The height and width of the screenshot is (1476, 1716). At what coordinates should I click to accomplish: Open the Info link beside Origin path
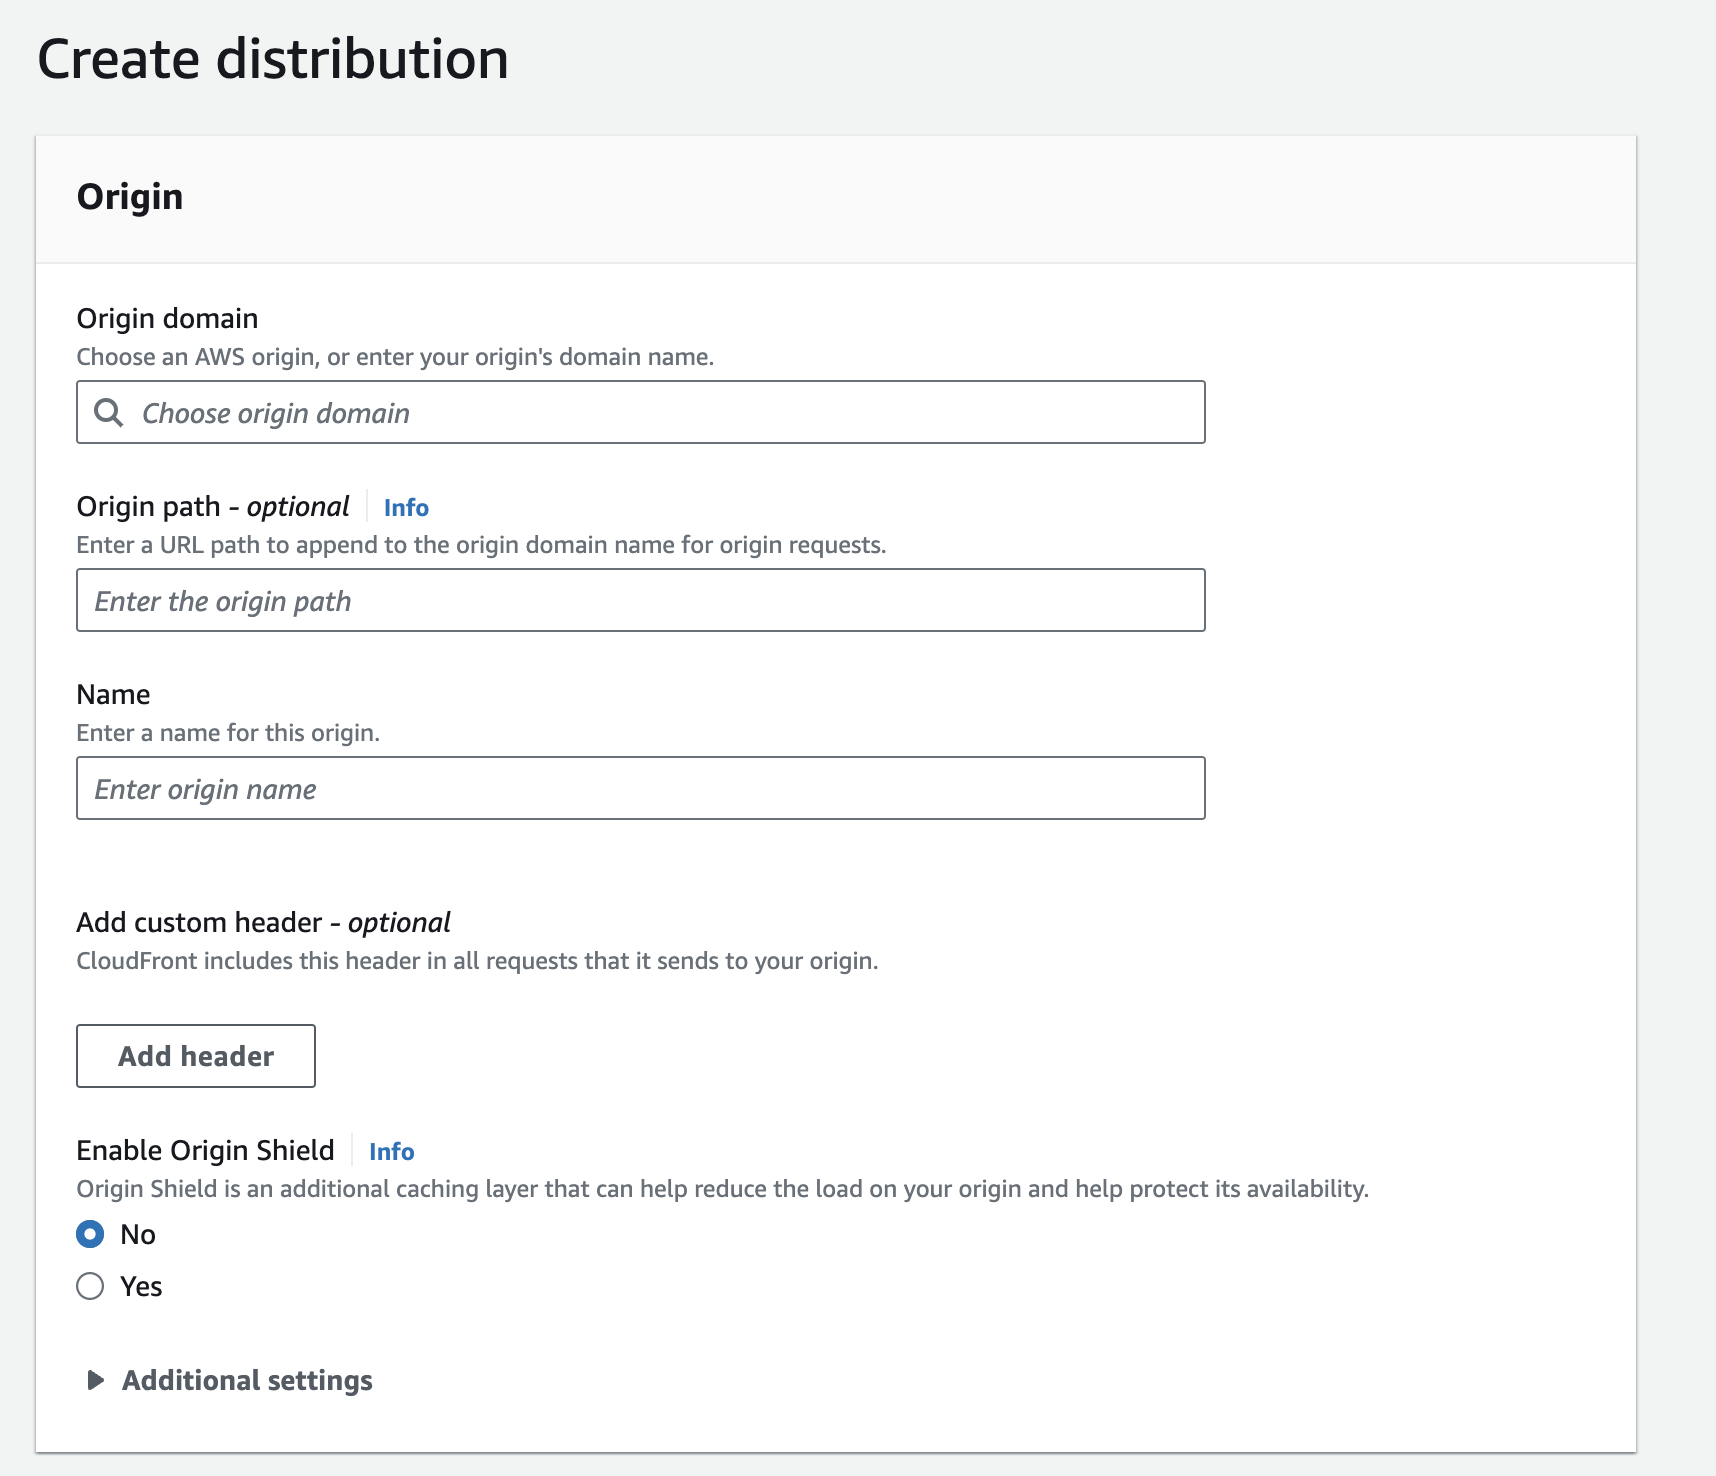[x=406, y=508]
